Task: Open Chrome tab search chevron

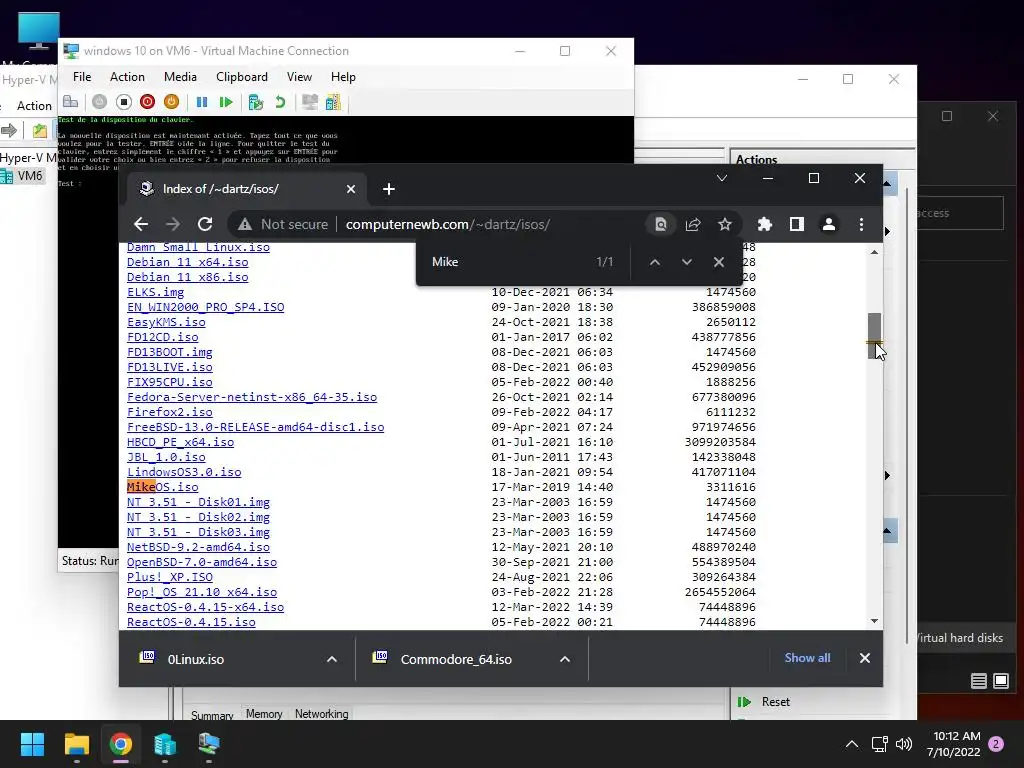Action: click(722, 178)
